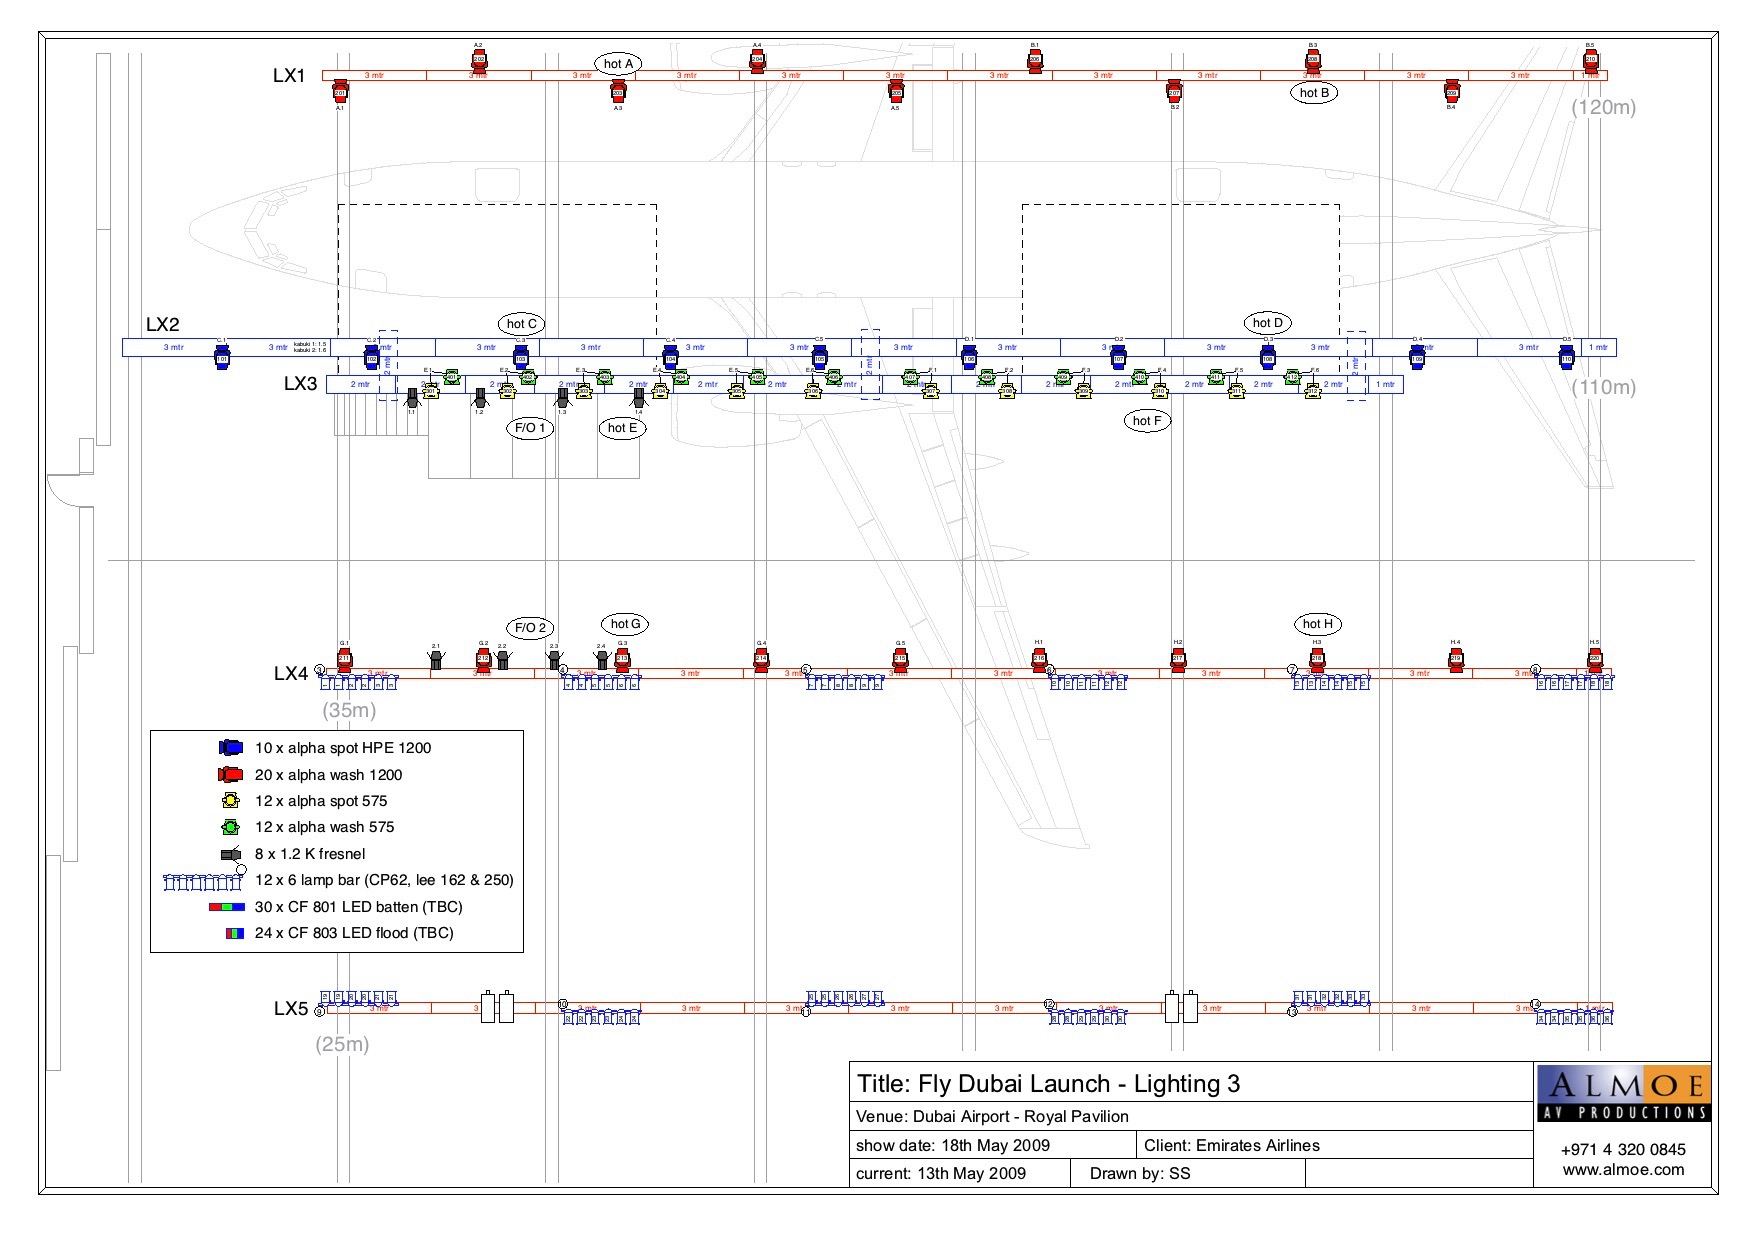Click the grey fresnel legend icon
Screen dimensions: 1754x1239
click(231, 853)
